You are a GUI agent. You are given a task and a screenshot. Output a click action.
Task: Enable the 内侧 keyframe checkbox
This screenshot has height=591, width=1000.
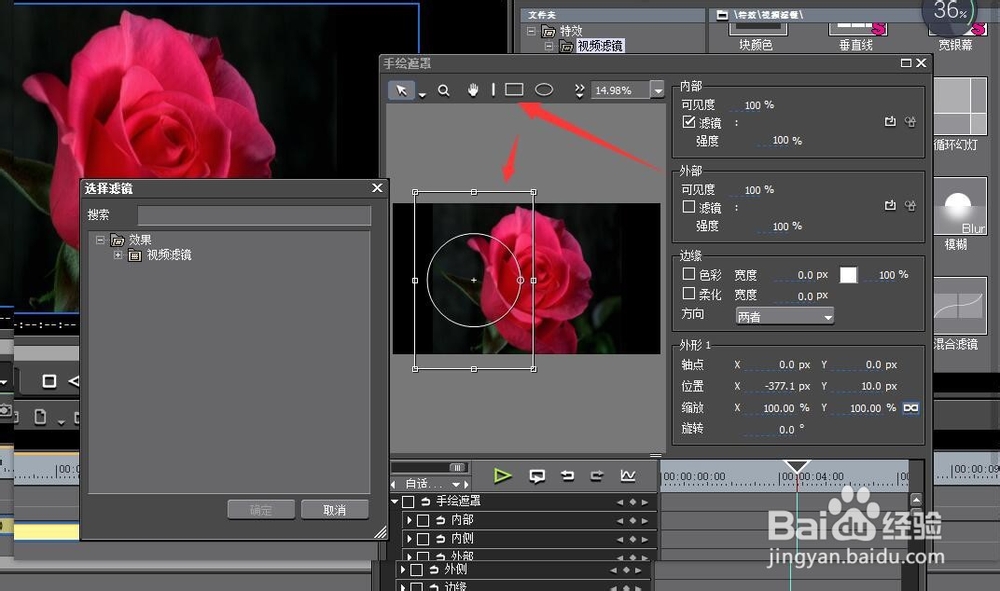click(423, 539)
